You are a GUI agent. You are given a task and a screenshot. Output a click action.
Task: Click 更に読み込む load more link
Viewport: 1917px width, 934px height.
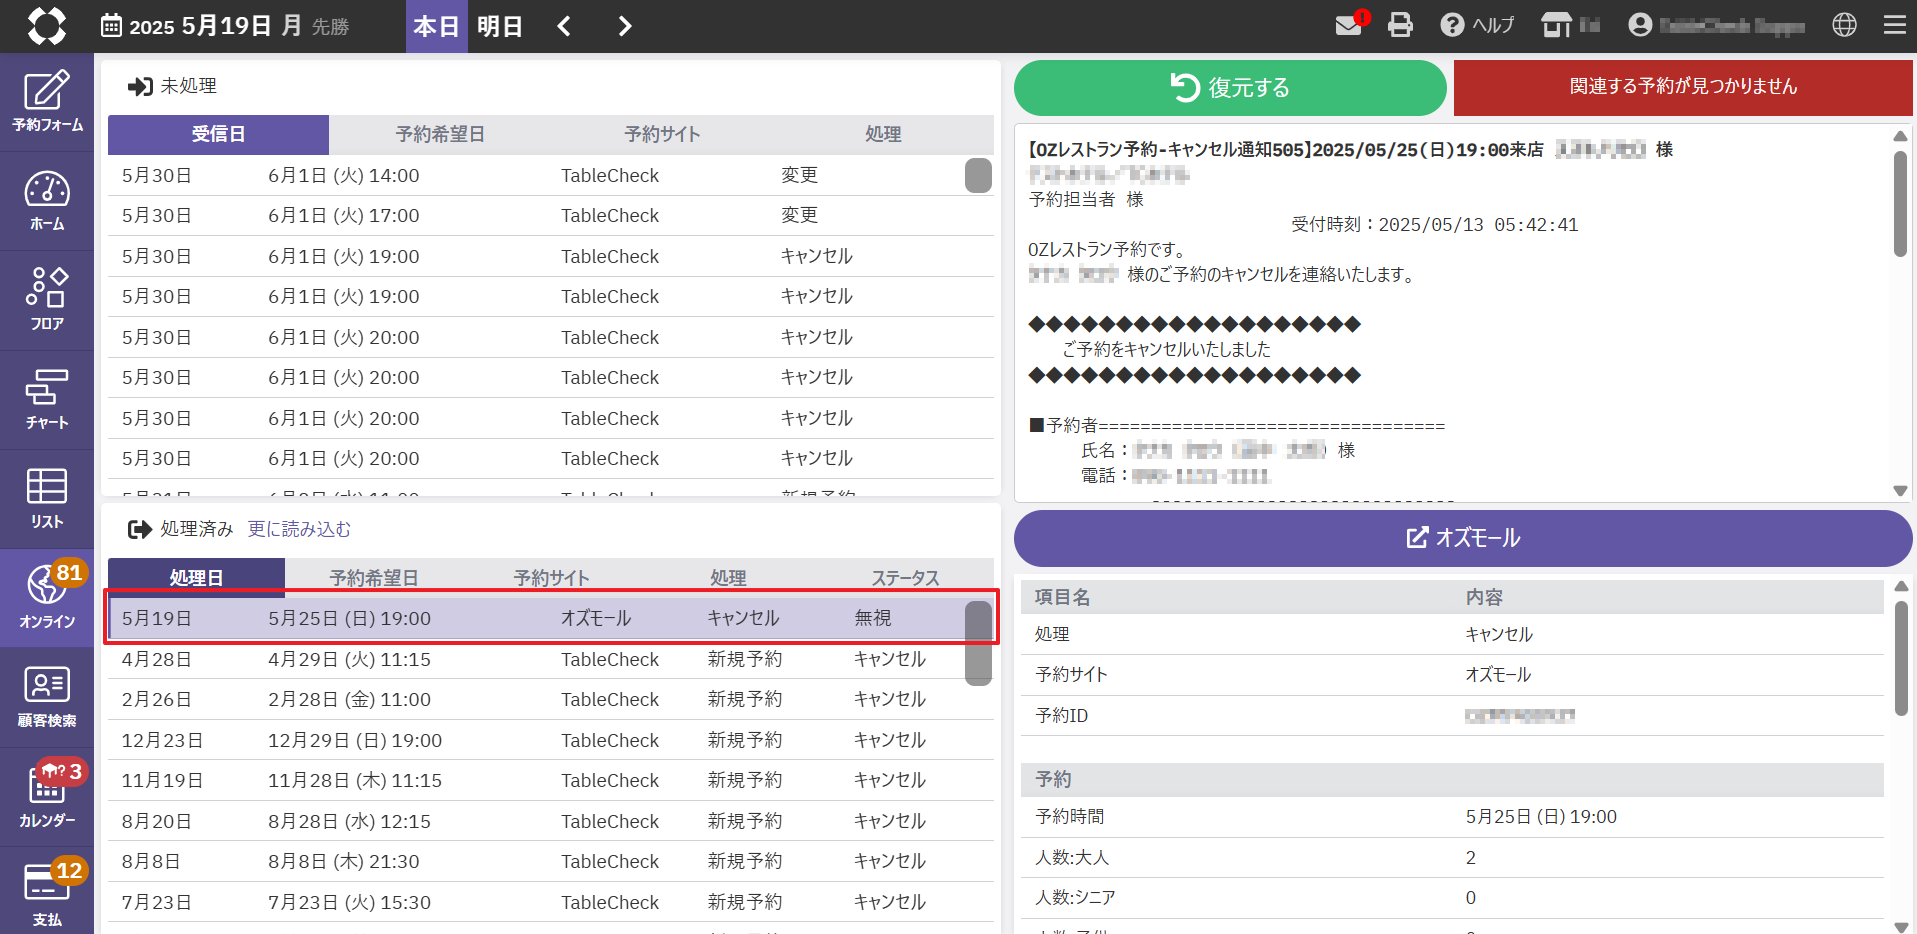click(299, 529)
